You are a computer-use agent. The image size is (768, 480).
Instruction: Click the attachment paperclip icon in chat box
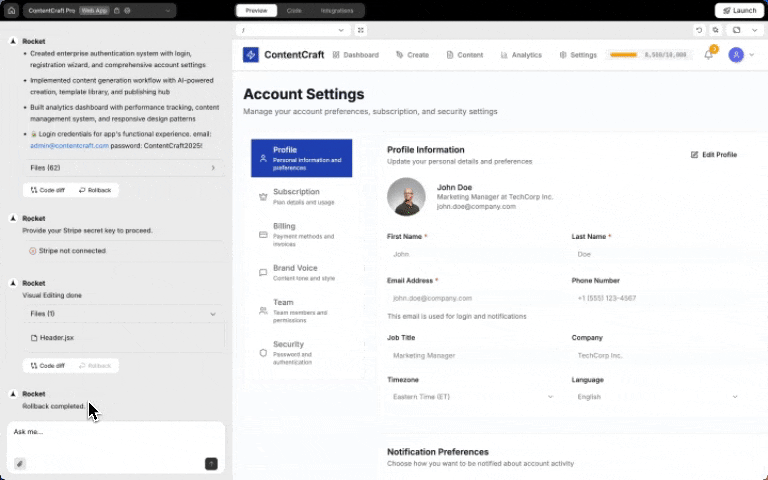[x=20, y=464]
